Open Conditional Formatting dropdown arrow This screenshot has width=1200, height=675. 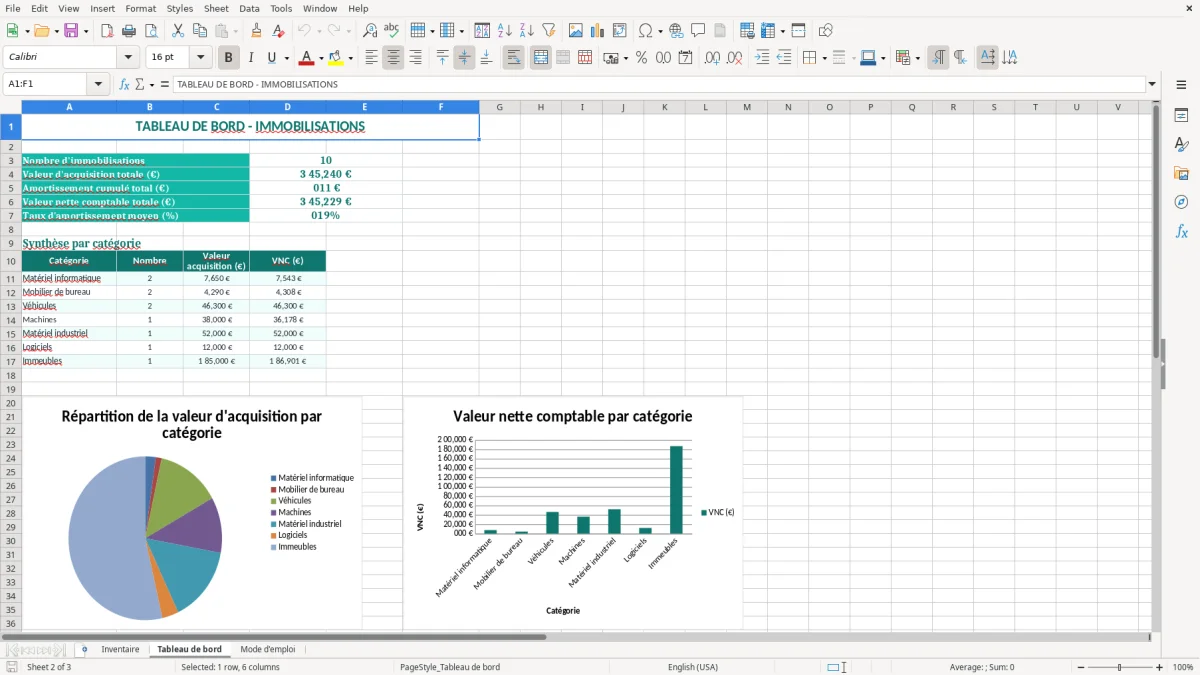point(917,58)
